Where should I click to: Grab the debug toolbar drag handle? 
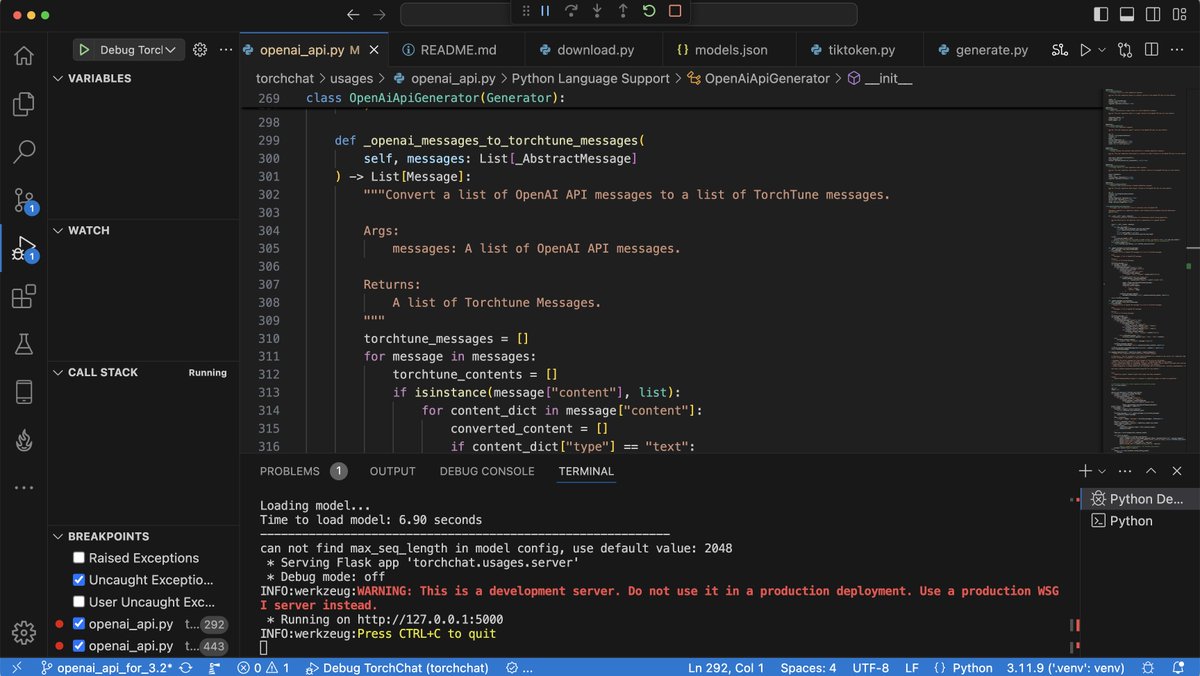pyautogui.click(x=526, y=11)
